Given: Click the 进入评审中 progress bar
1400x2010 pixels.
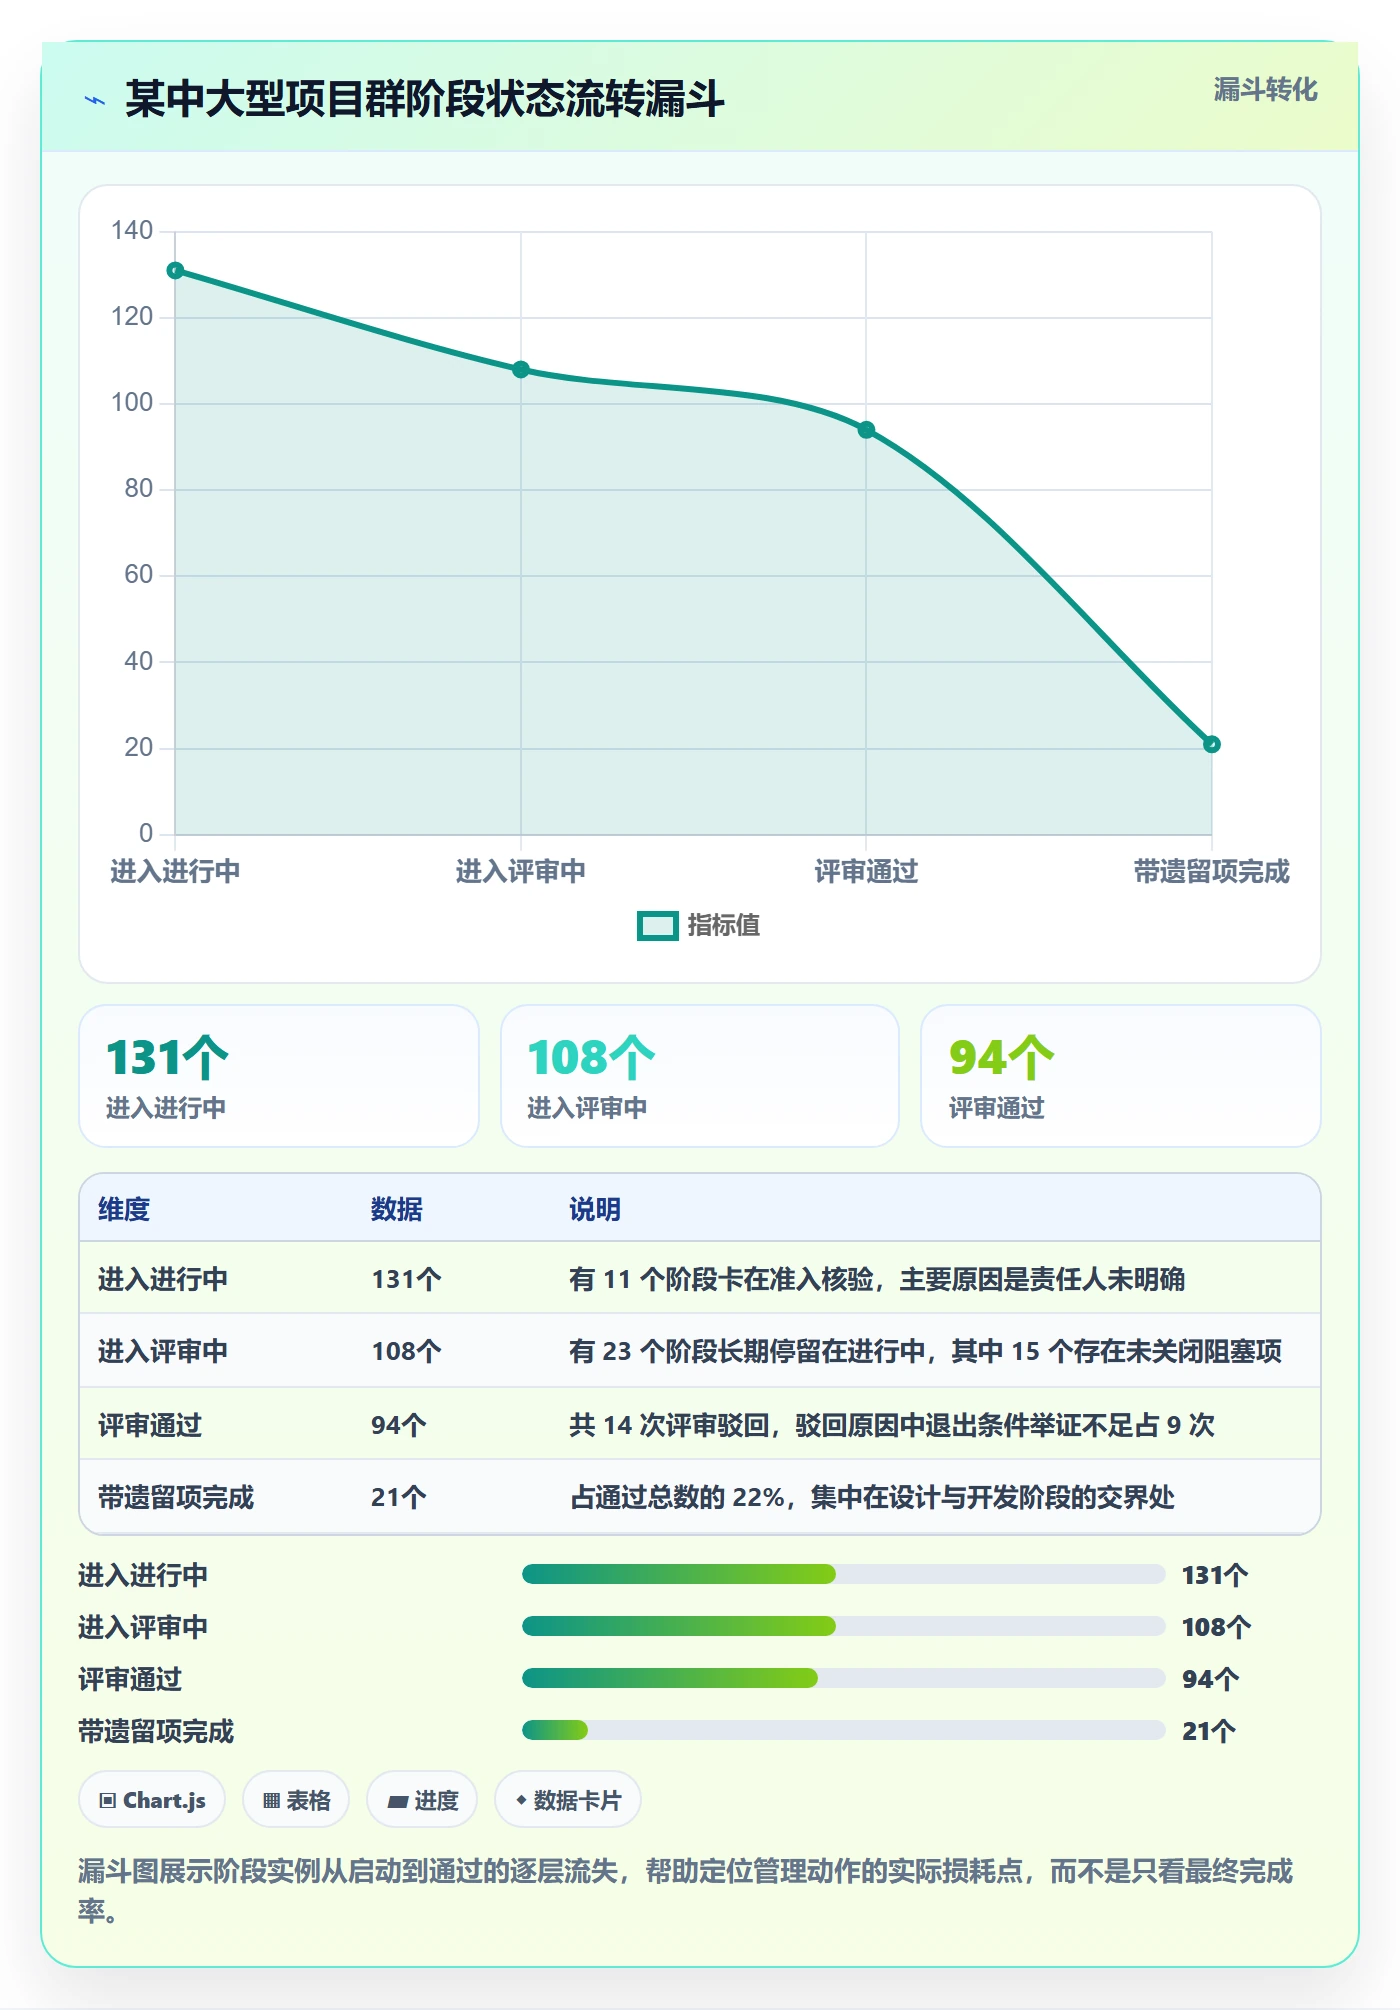Looking at the screenshot, I should (844, 1627).
